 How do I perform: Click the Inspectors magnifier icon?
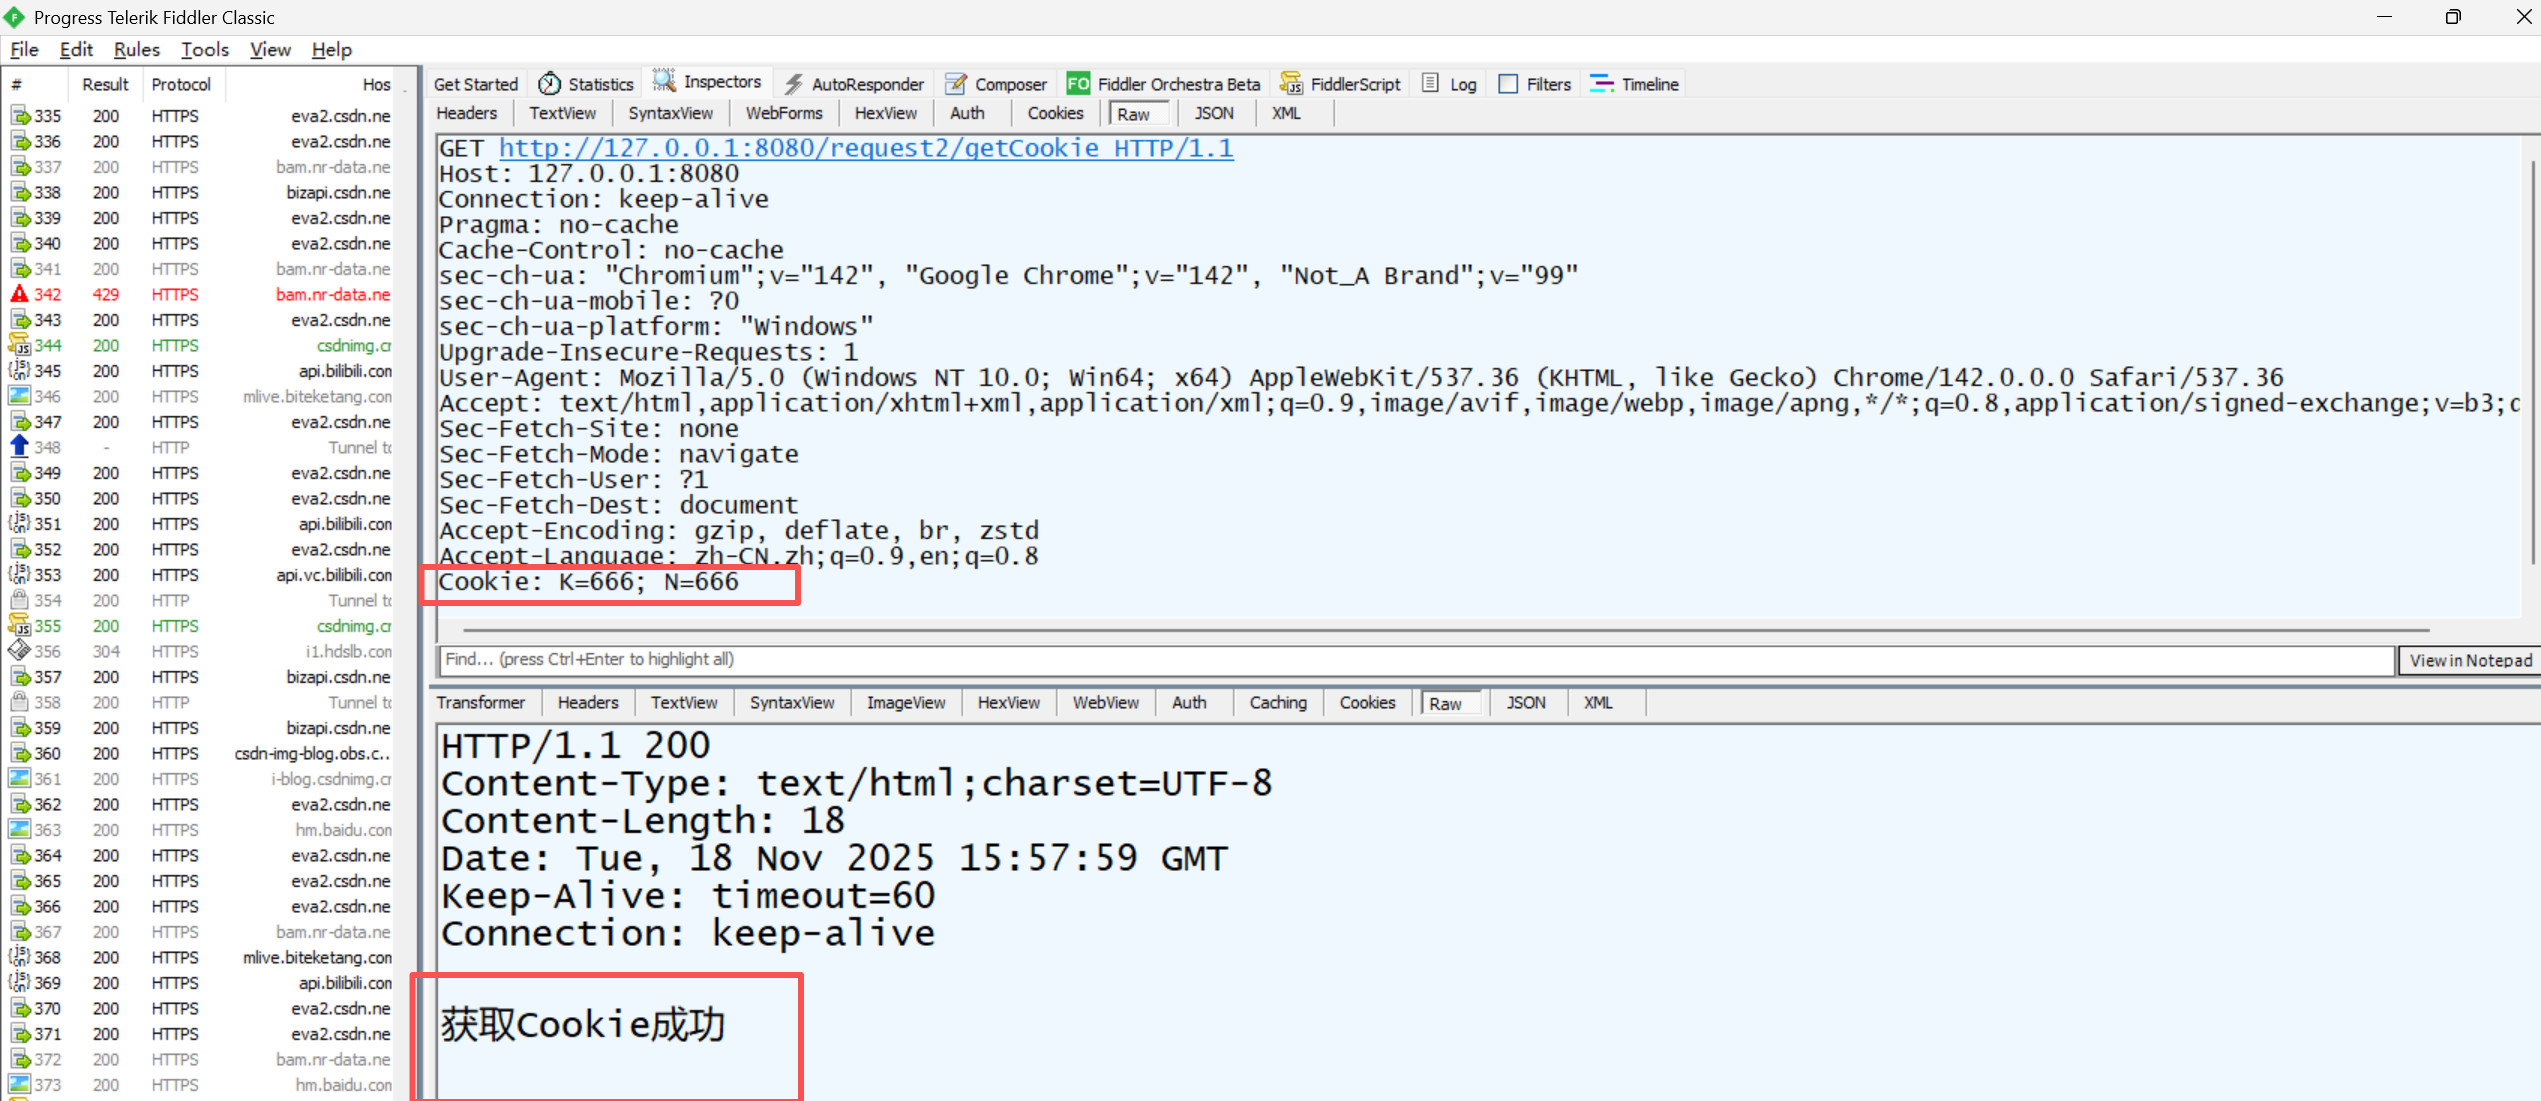pyautogui.click(x=664, y=81)
